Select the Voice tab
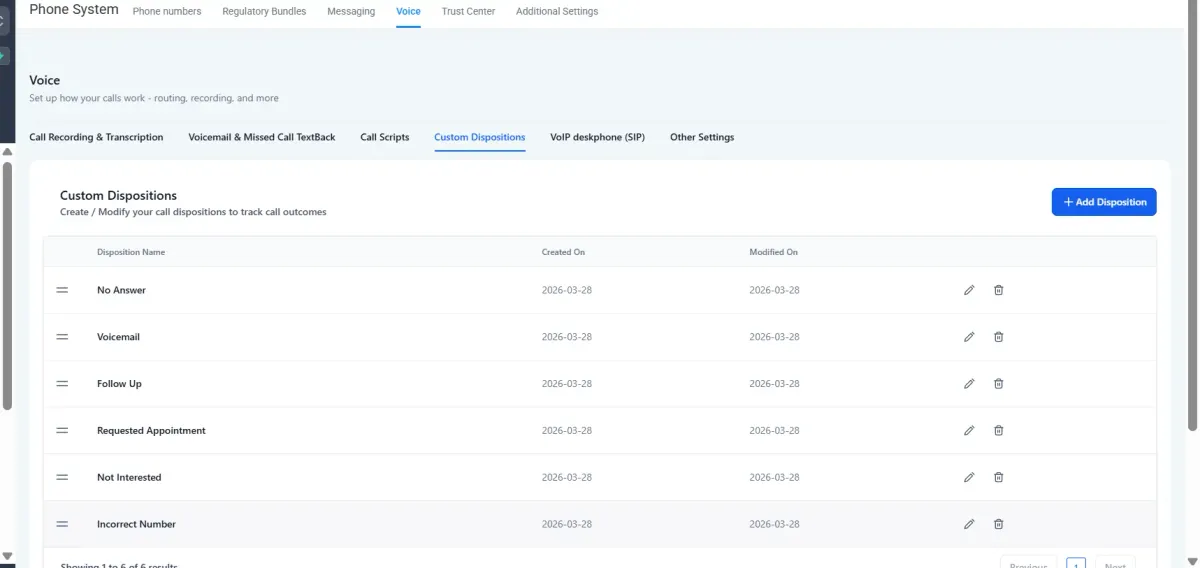 [408, 11]
